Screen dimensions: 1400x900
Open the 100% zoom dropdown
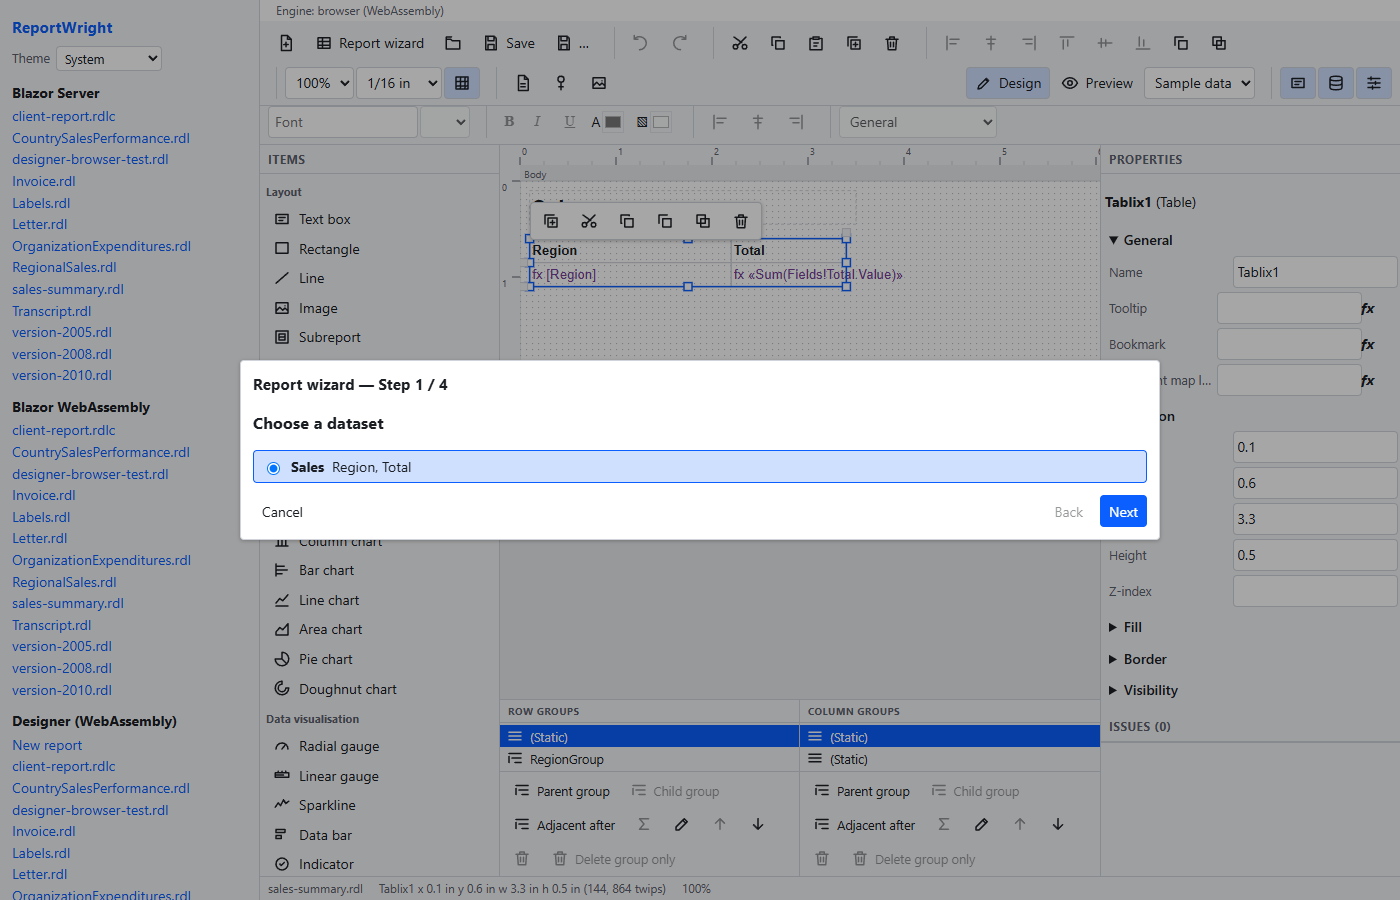point(320,83)
